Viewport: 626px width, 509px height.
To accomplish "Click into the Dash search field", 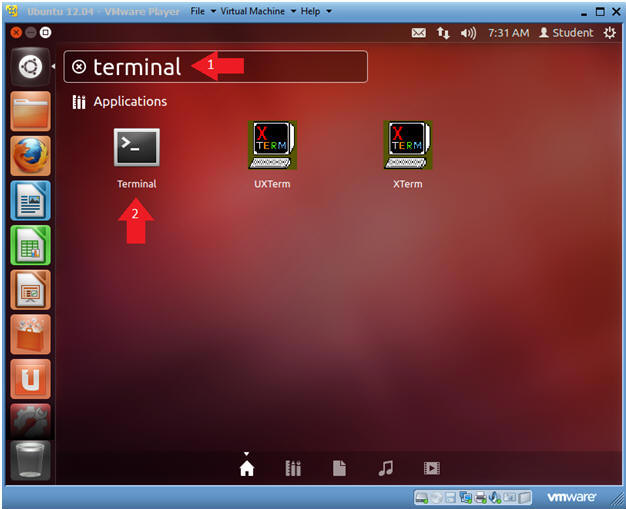I will 216,67.
